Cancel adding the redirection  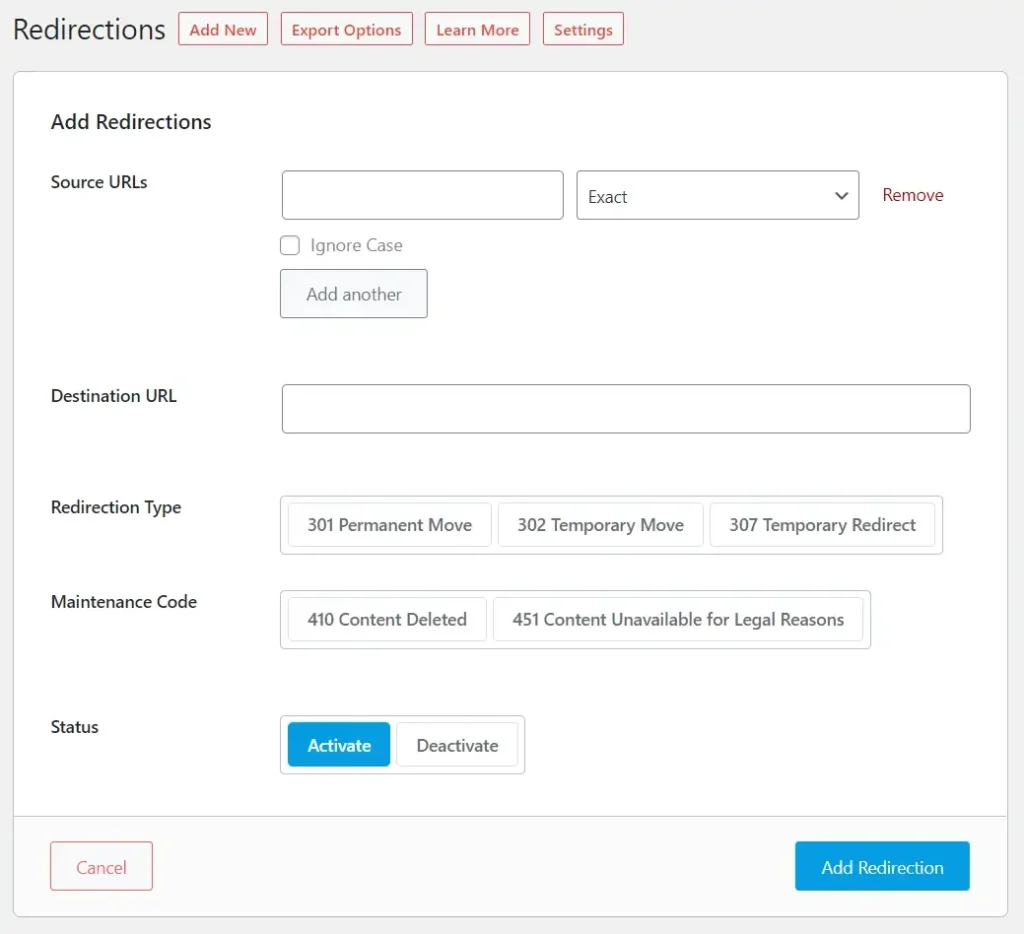(x=101, y=866)
